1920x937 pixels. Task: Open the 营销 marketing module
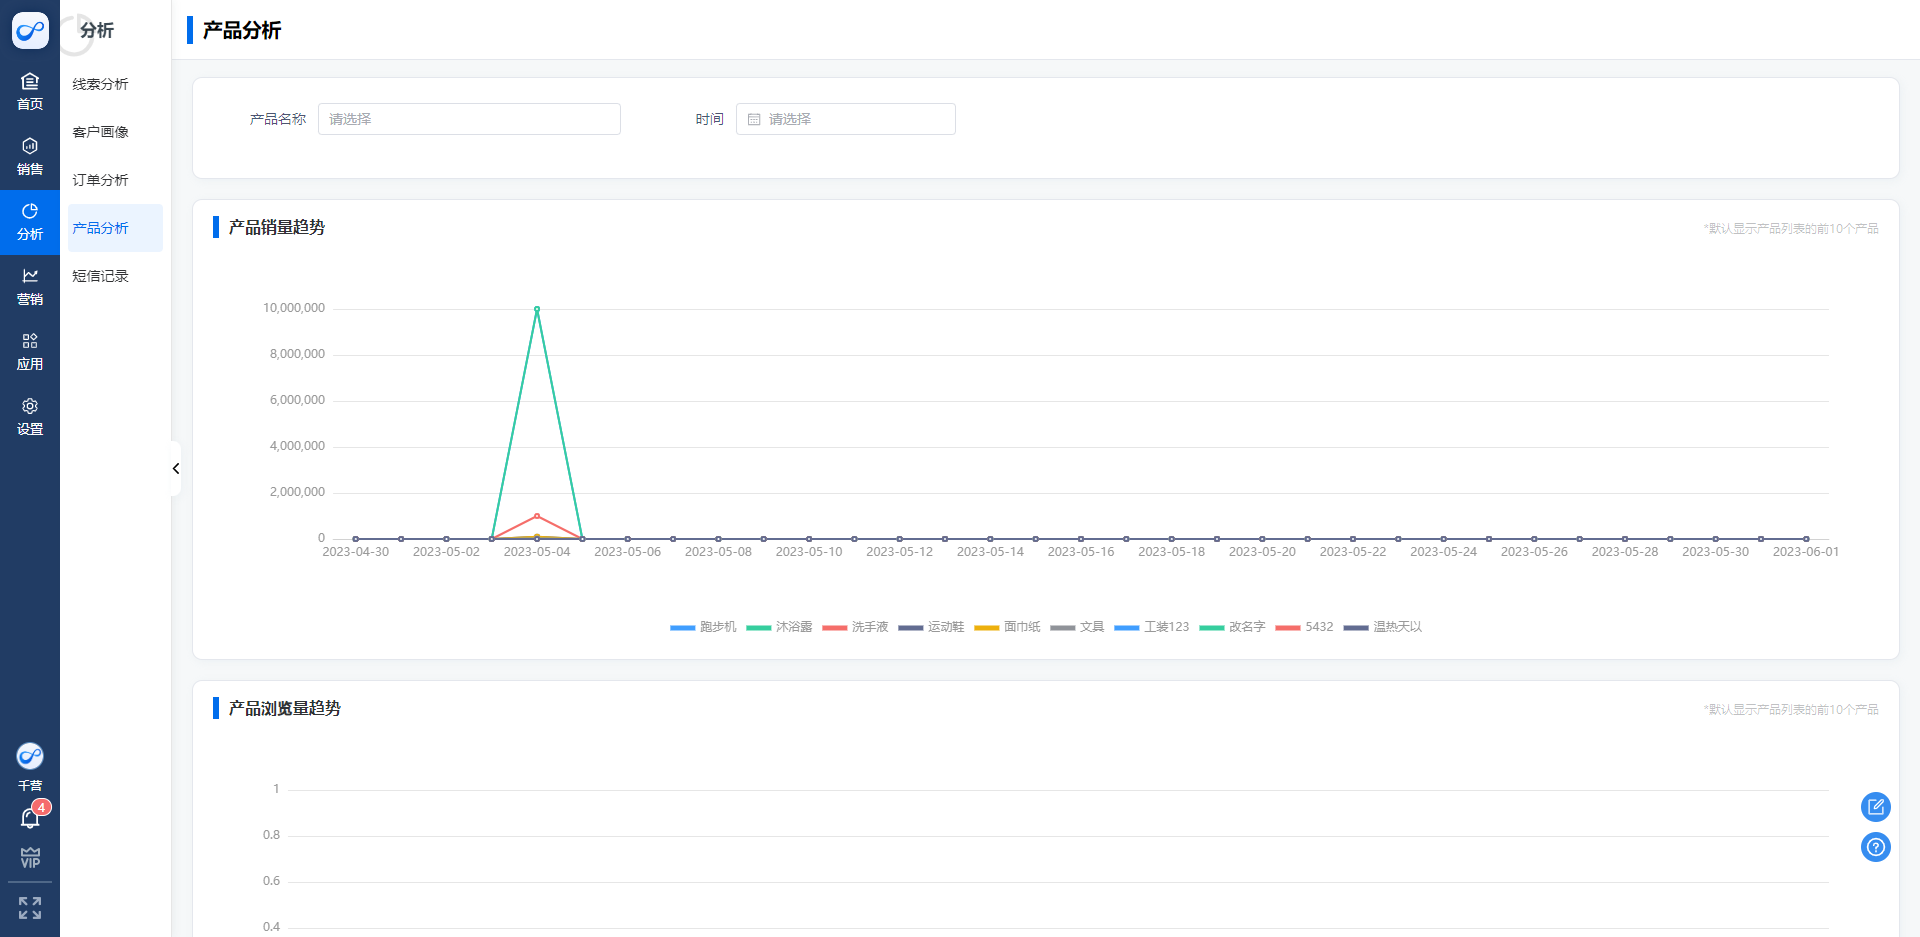(30, 287)
